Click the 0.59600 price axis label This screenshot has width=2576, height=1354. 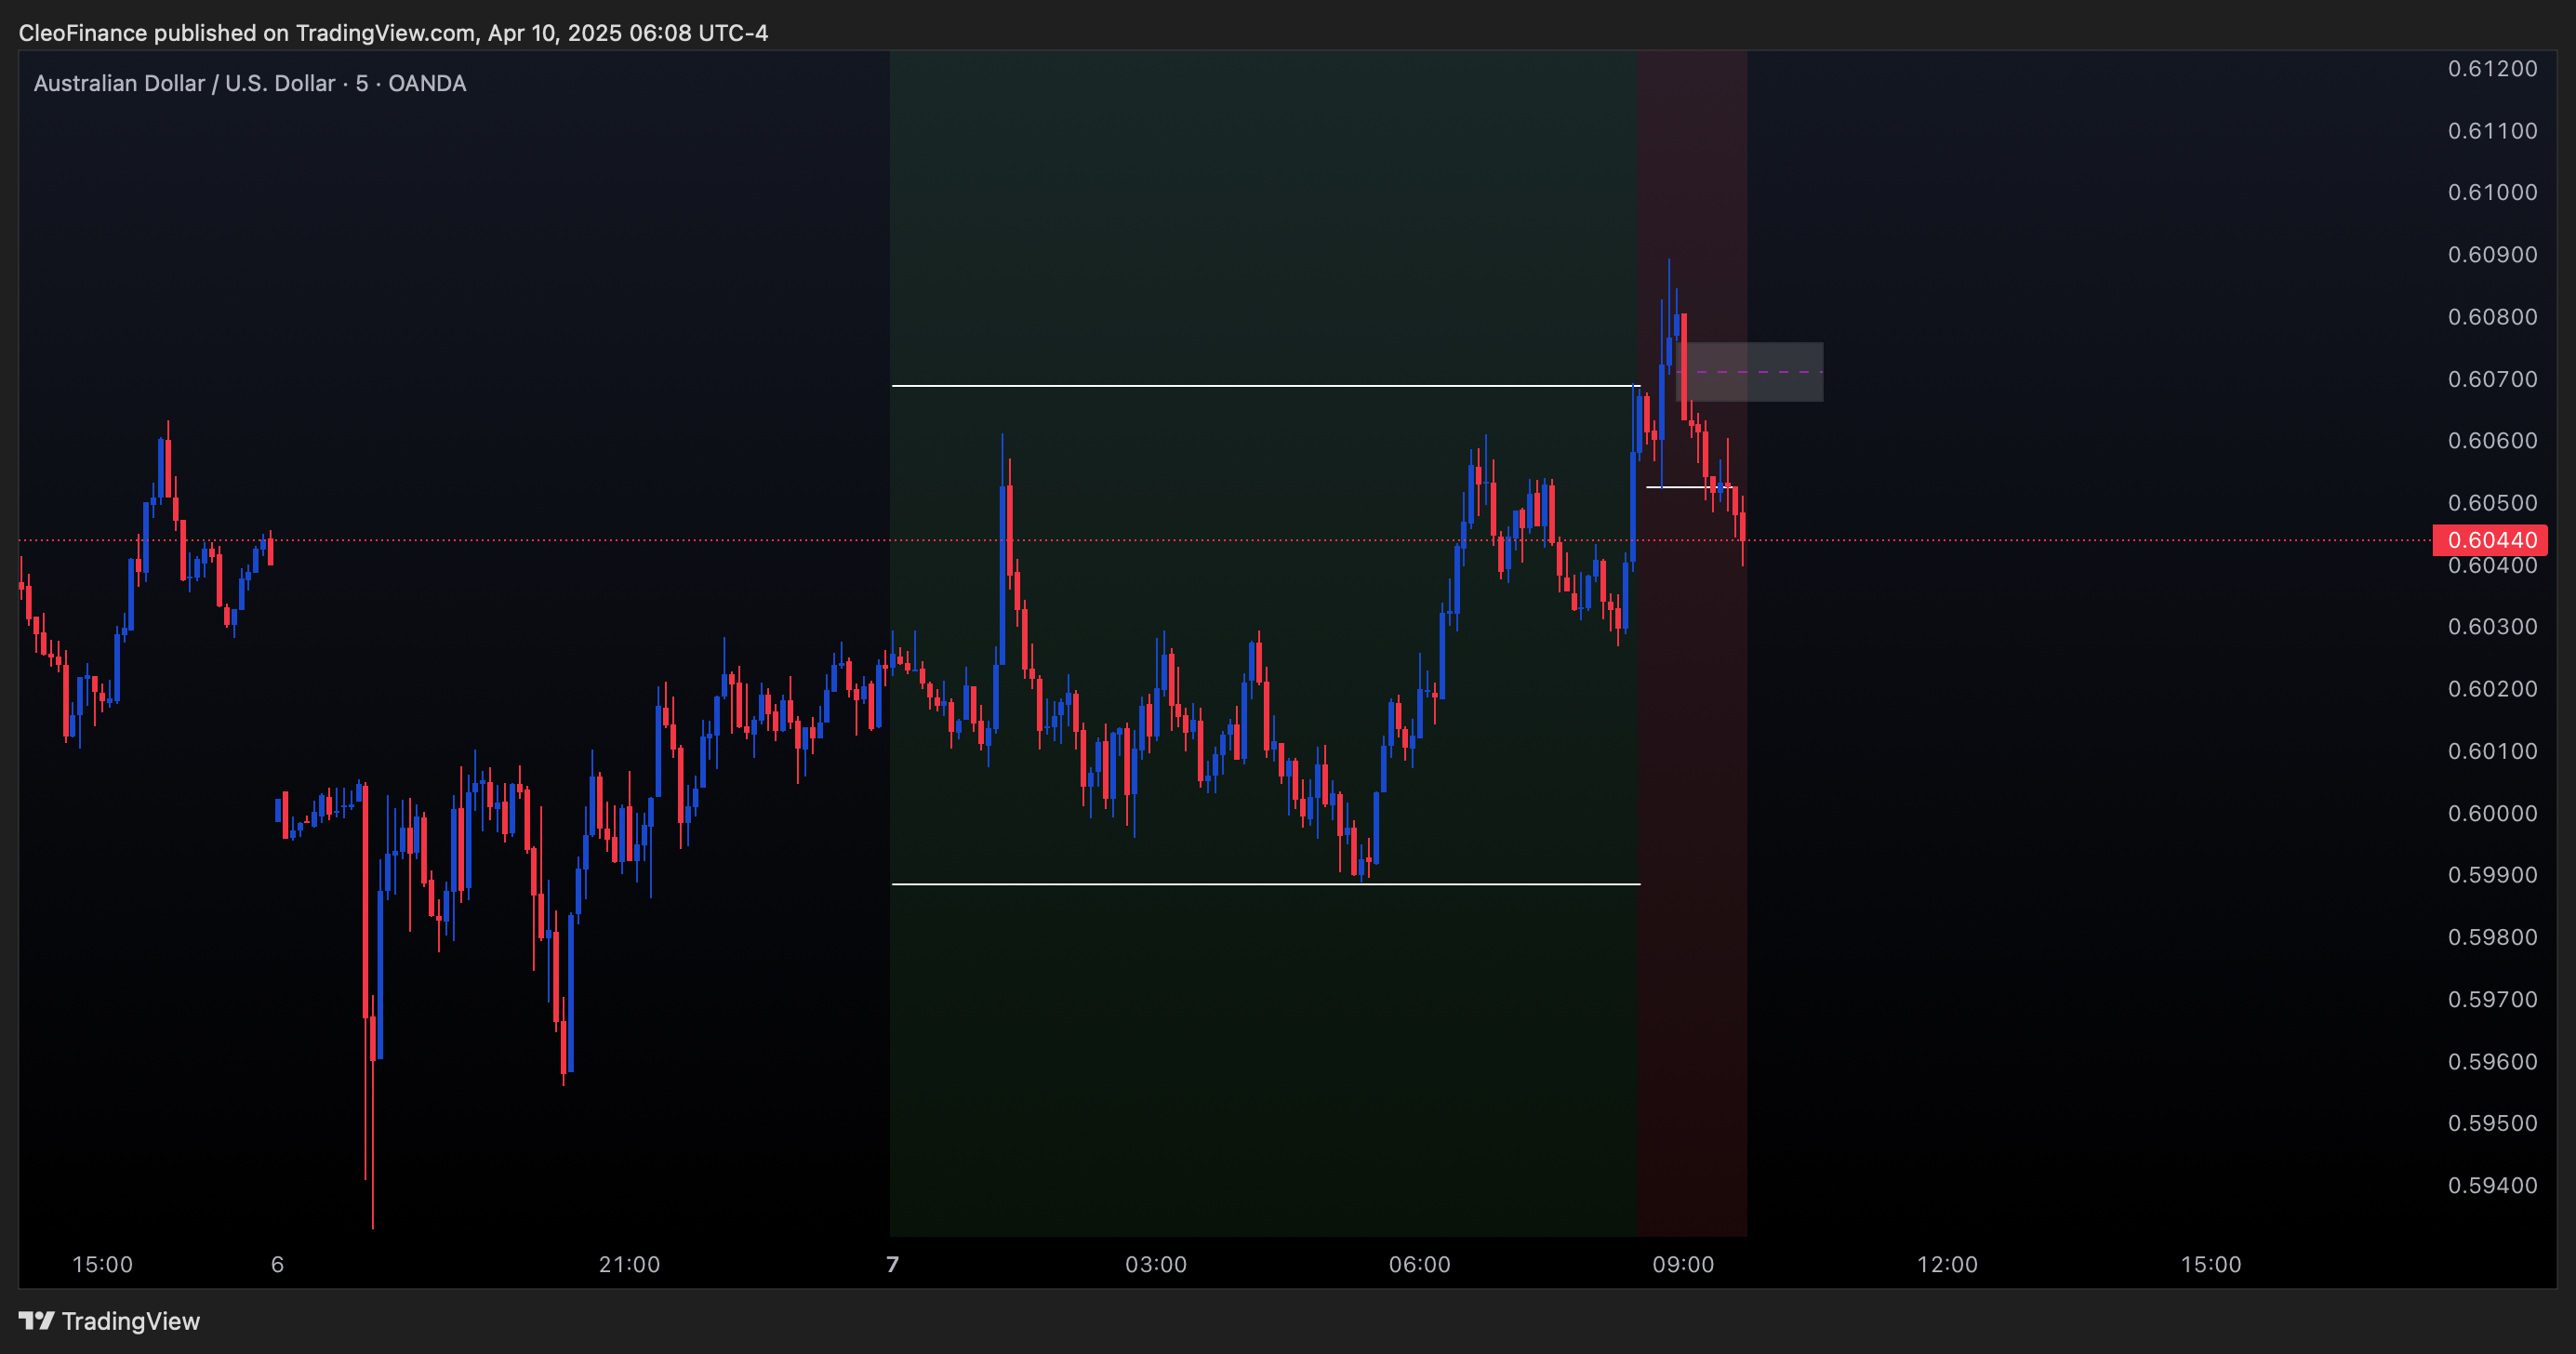2492,1062
